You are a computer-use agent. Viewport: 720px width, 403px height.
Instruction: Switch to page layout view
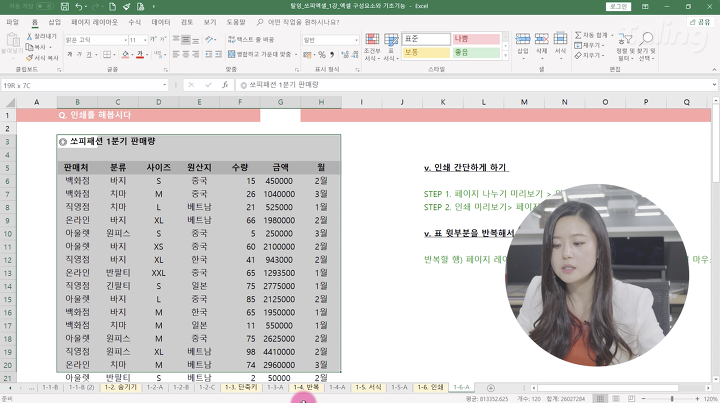coord(616,398)
